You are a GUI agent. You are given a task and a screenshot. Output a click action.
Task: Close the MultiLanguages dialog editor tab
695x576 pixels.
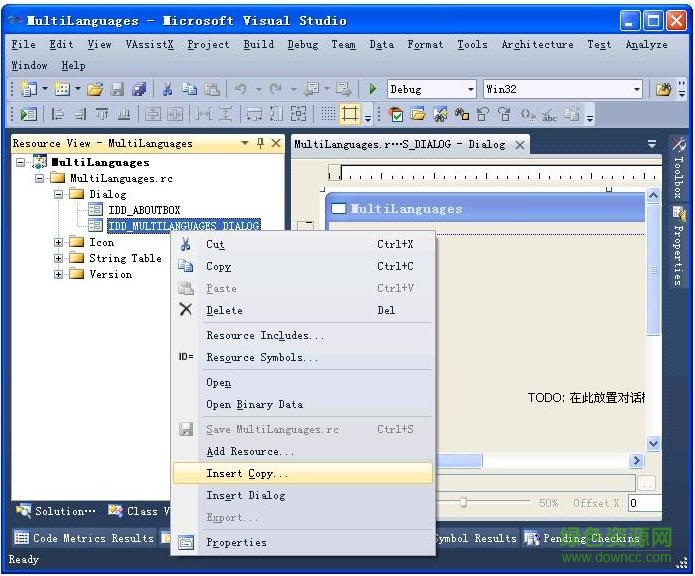pos(520,144)
